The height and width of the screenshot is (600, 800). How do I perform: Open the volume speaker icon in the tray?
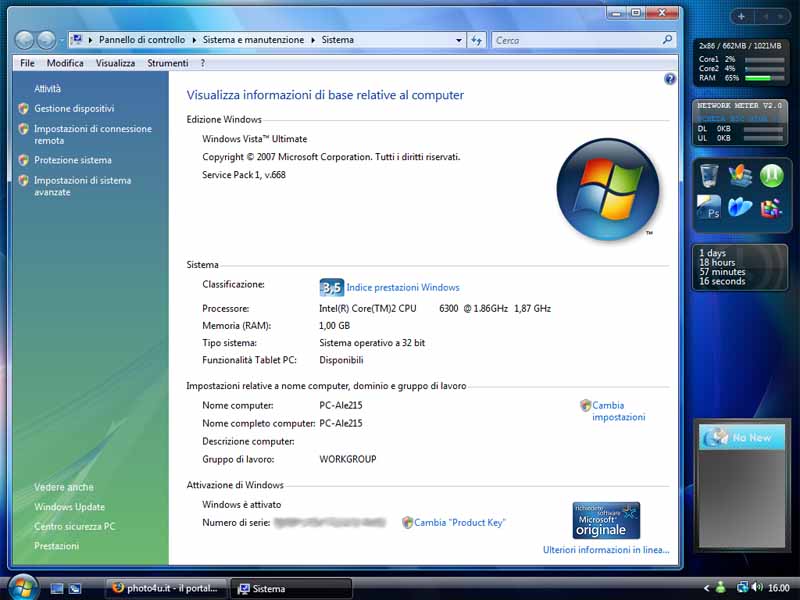point(758,588)
